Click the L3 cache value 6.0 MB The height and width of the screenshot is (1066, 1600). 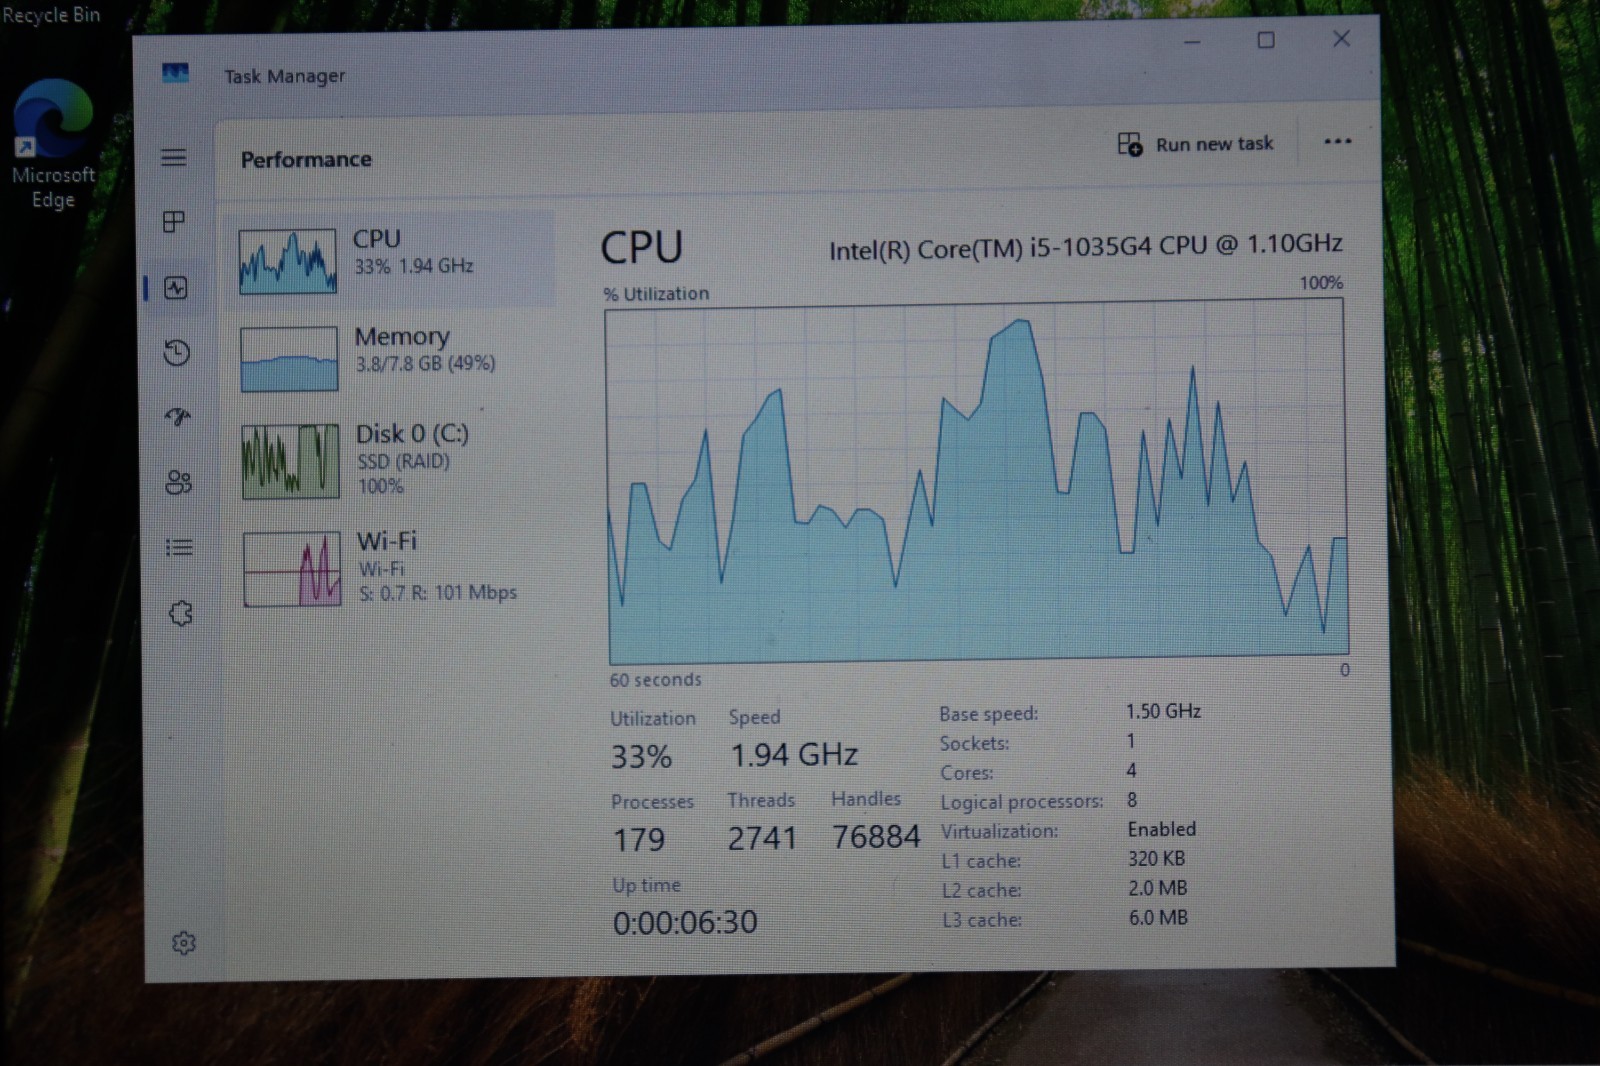(x=1158, y=917)
